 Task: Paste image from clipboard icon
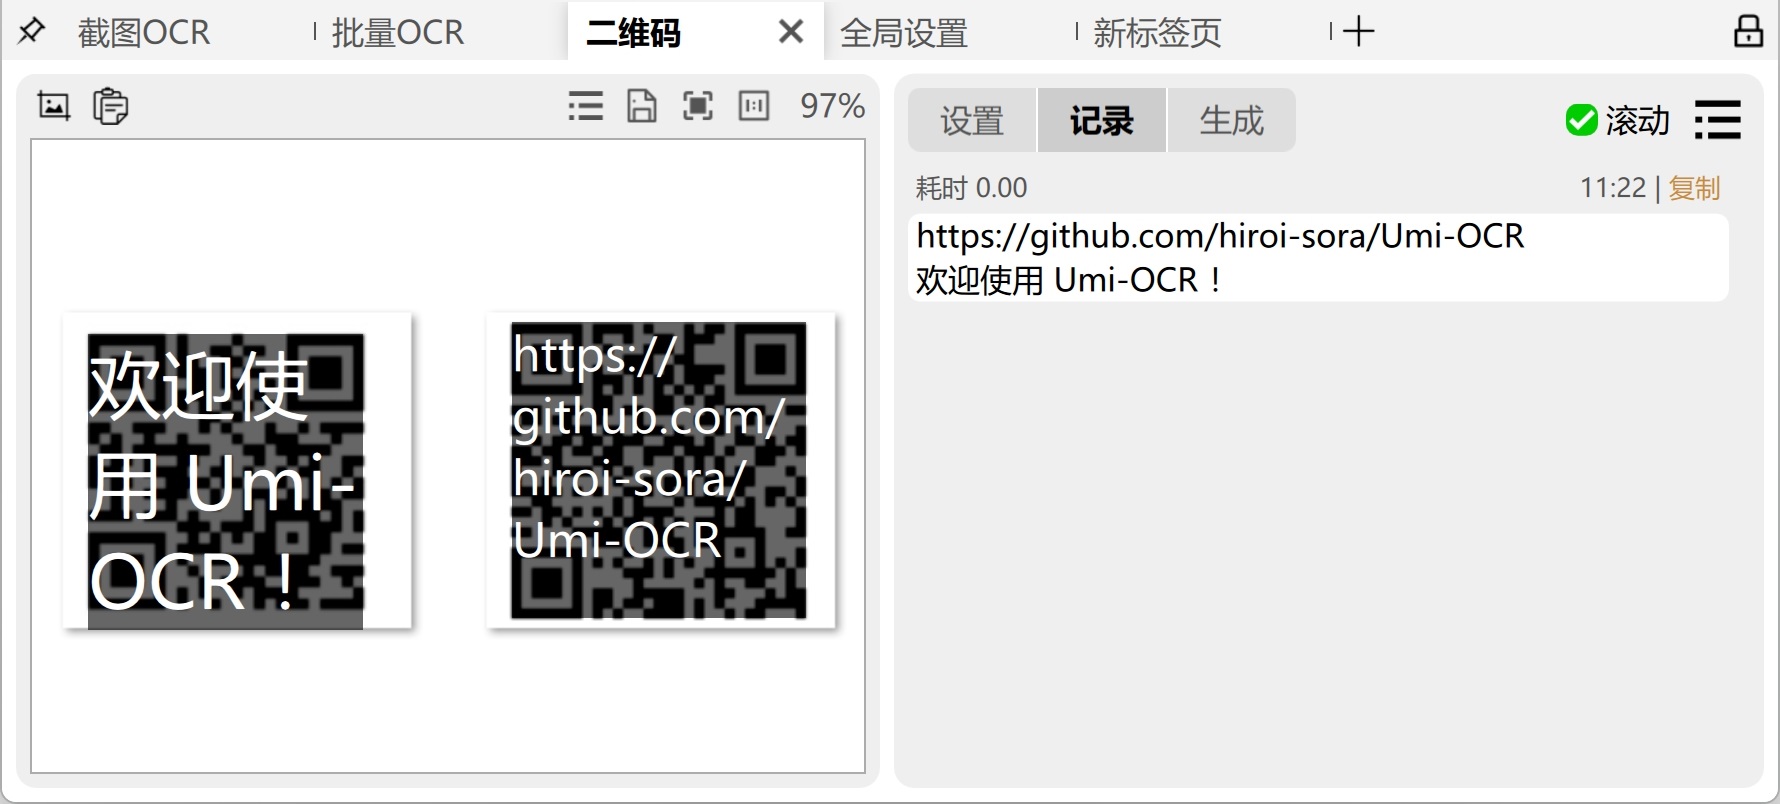pos(110,106)
